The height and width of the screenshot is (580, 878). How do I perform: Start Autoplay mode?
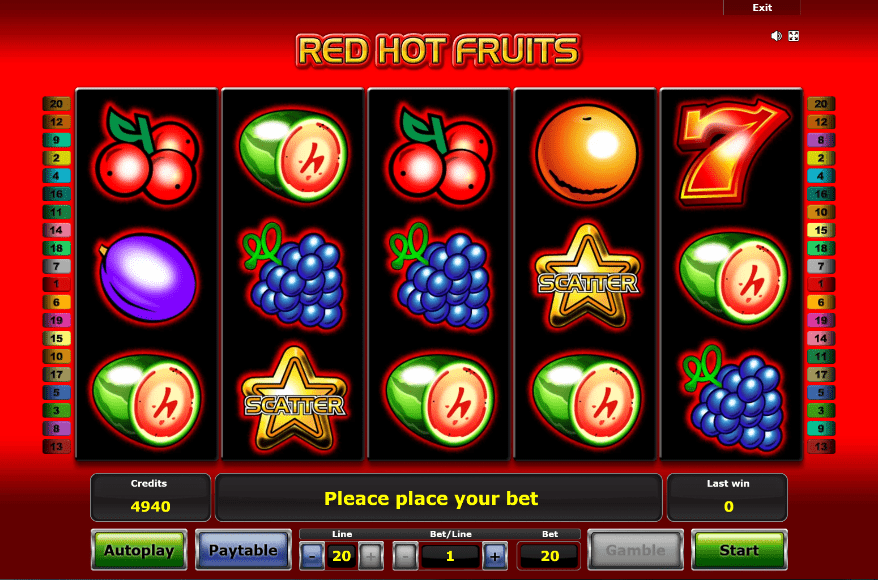pyautogui.click(x=139, y=550)
